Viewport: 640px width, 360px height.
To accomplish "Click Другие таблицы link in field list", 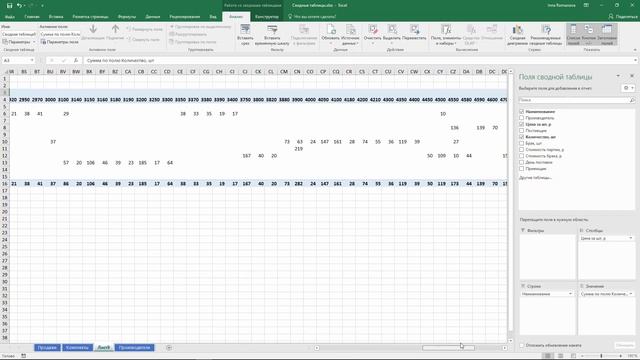I will pos(535,178).
